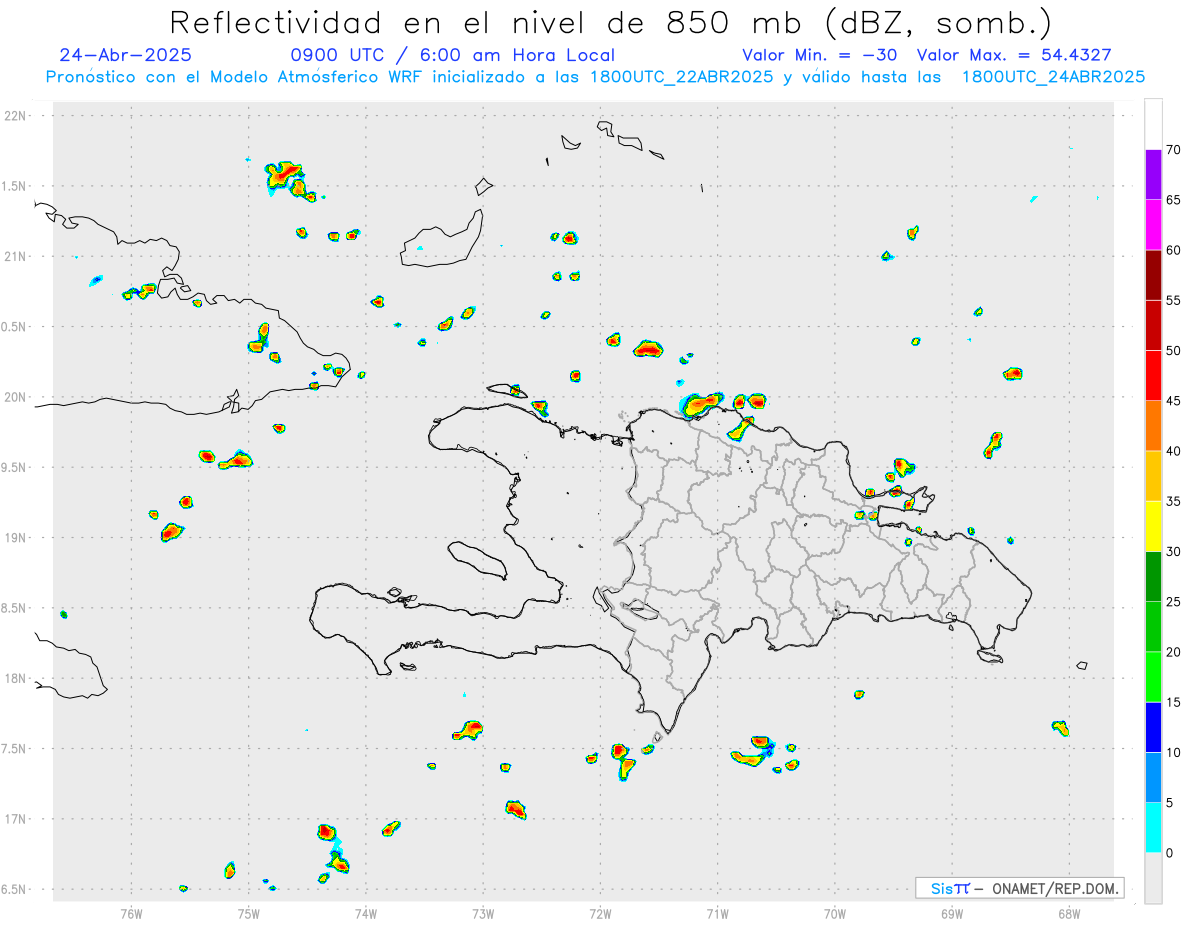Viewport: 1200px width, 927px height.
Task: Click the grey below-zero colorbar segment
Action: point(1153,878)
